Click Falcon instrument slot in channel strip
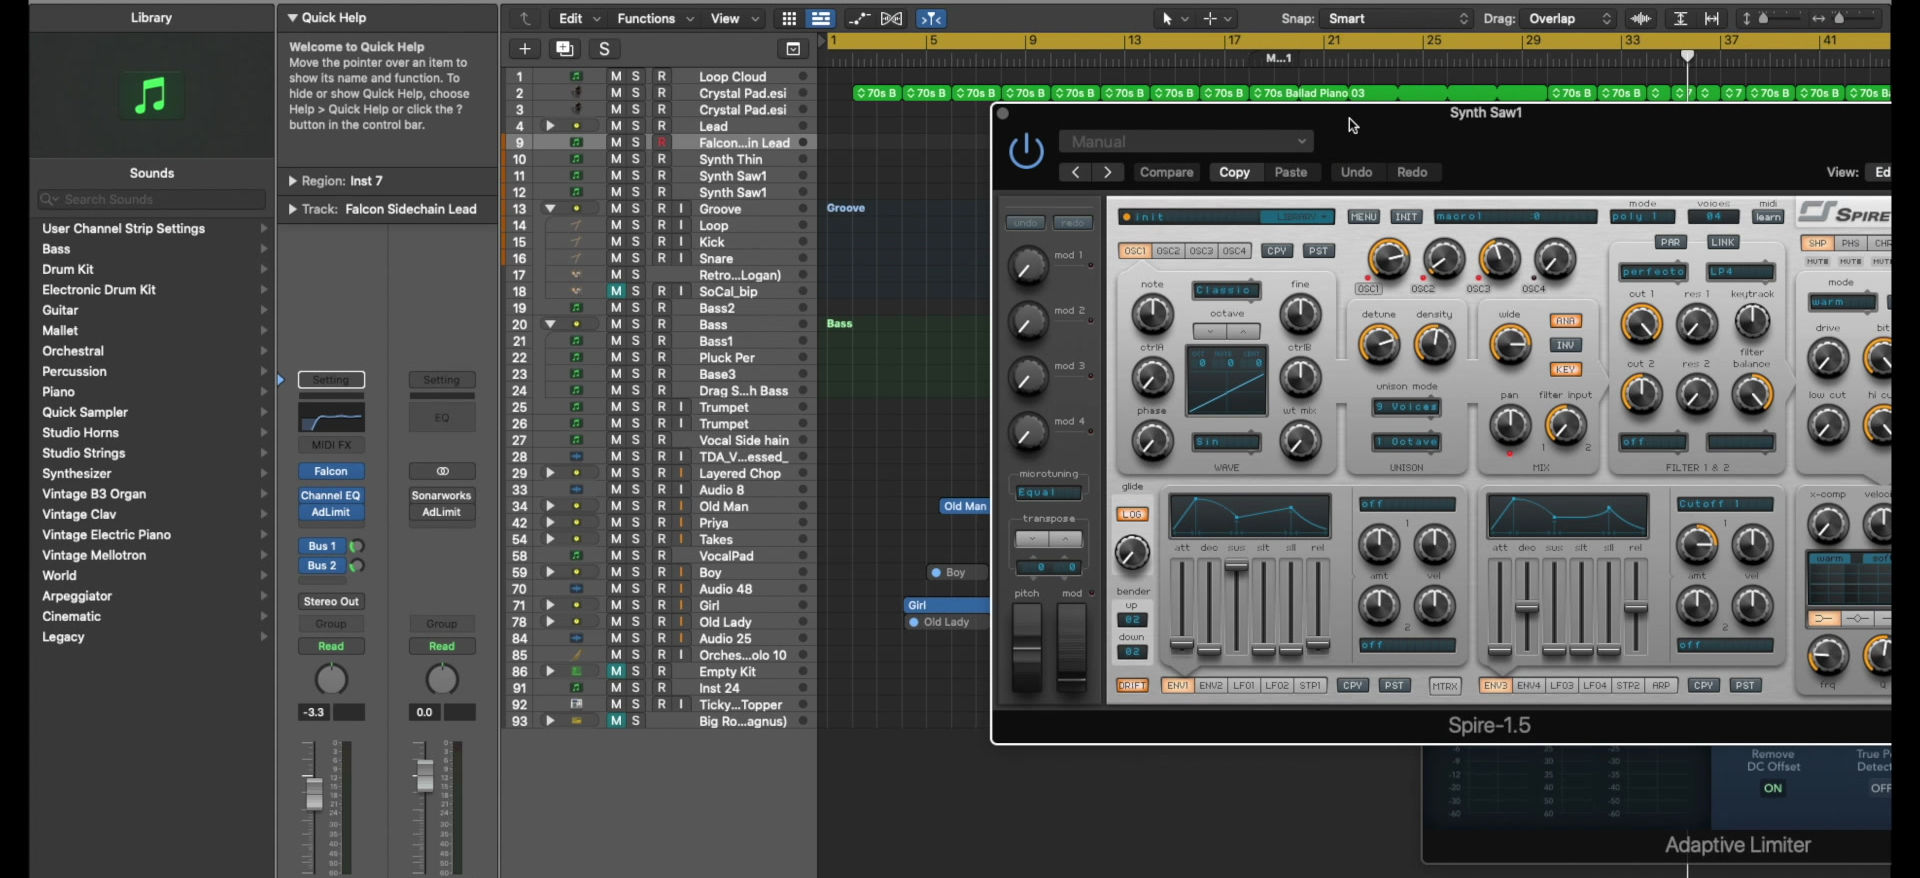This screenshot has height=878, width=1920. [331, 471]
